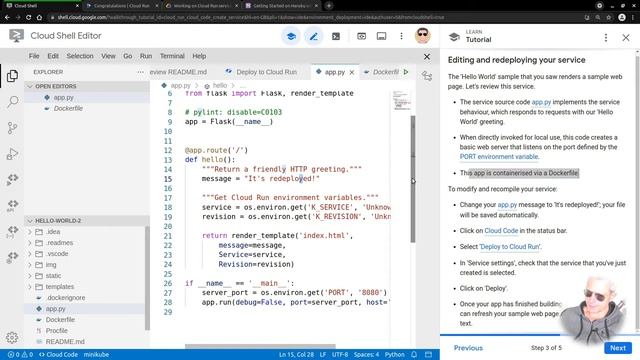Screen dimensions: 640x360
Task: Select Python language mode in status bar
Action: click(x=395, y=354)
